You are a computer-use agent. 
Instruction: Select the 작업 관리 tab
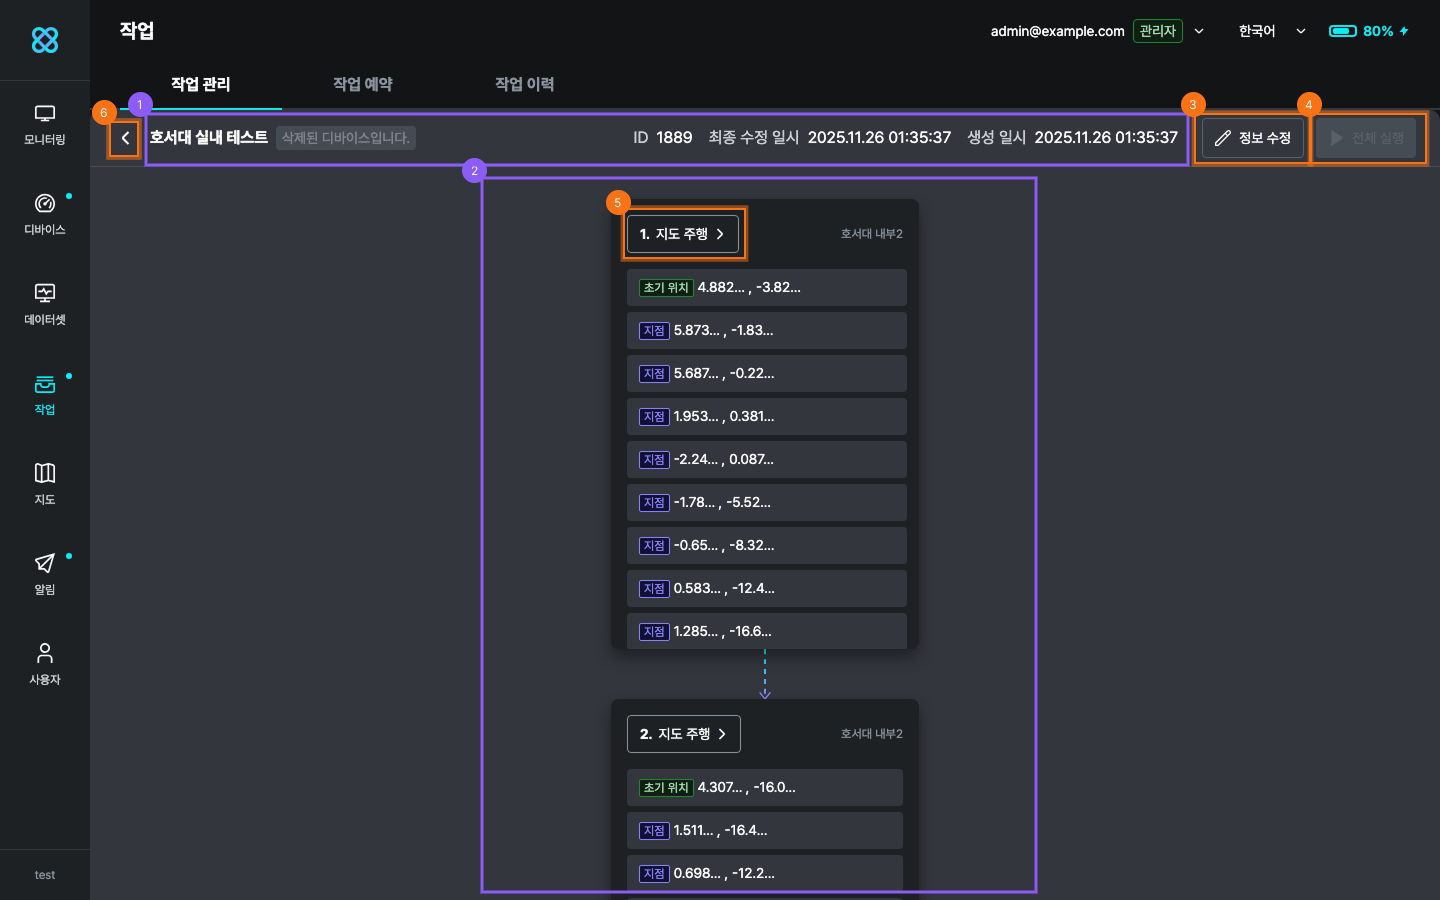click(200, 84)
